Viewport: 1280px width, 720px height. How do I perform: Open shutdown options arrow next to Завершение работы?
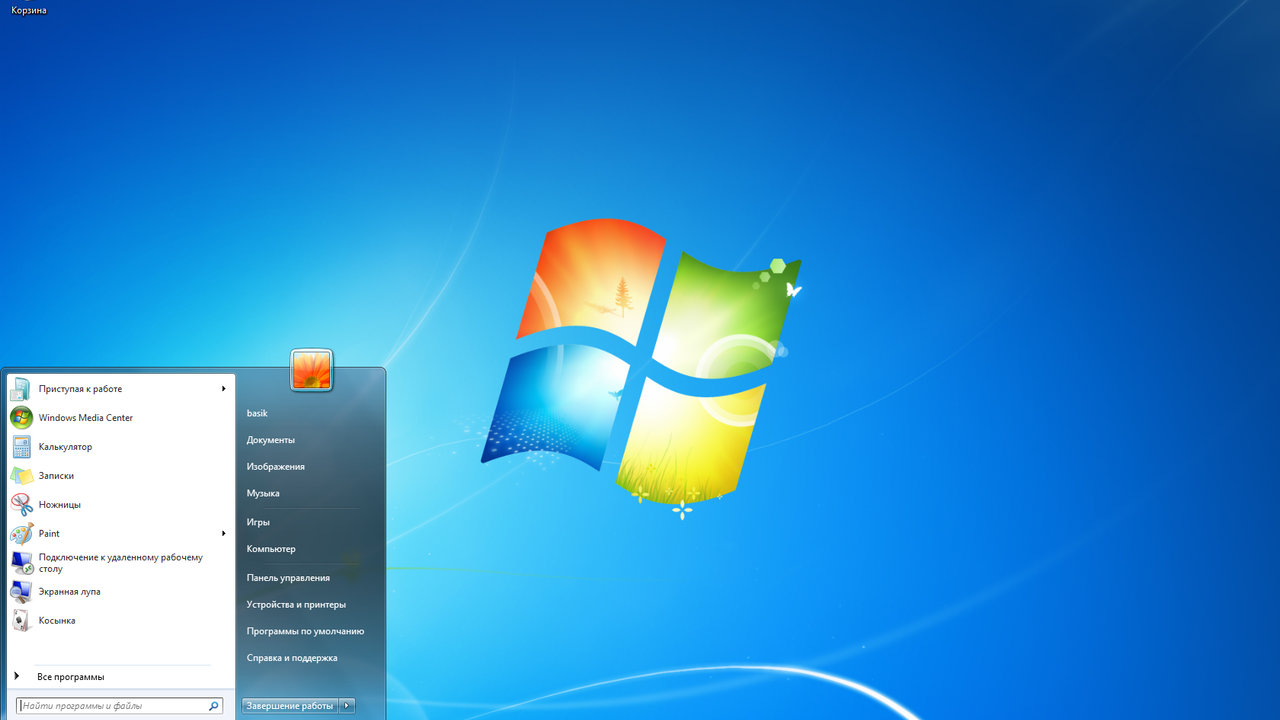click(x=347, y=706)
